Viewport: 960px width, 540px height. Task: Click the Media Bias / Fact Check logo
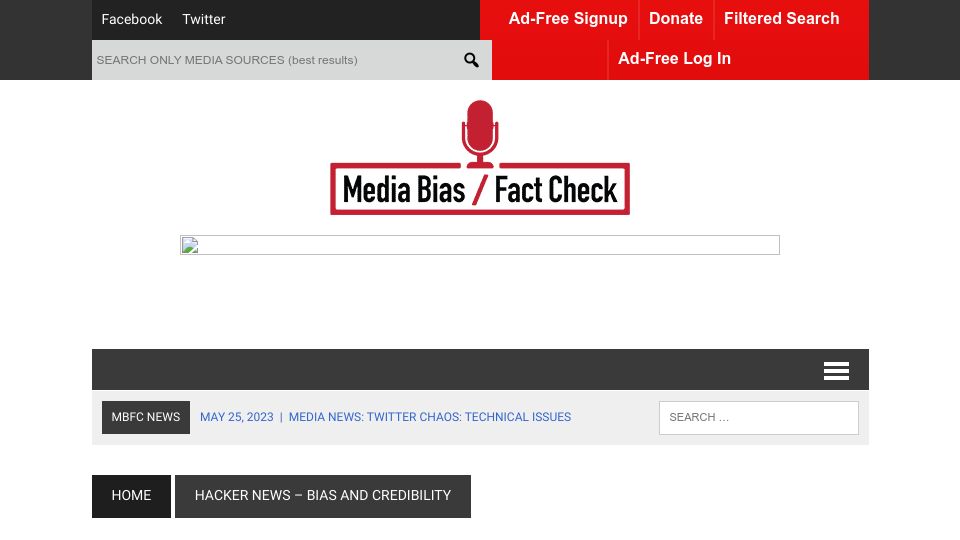[x=480, y=157]
